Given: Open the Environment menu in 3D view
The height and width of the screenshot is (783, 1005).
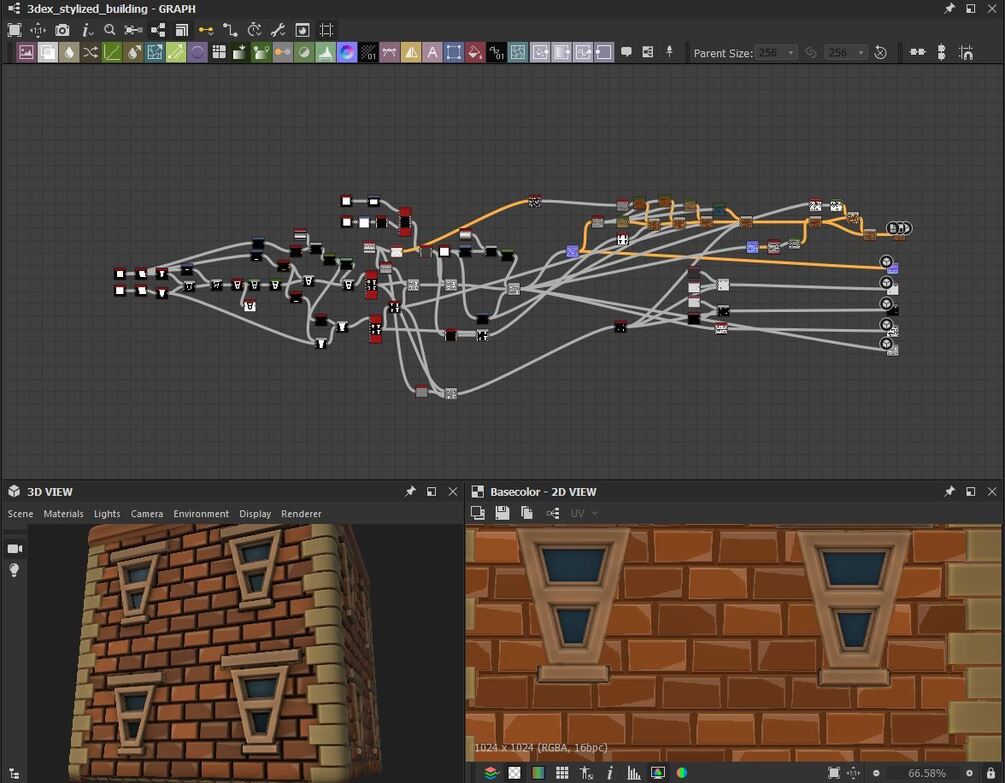Looking at the screenshot, I should click(x=201, y=514).
